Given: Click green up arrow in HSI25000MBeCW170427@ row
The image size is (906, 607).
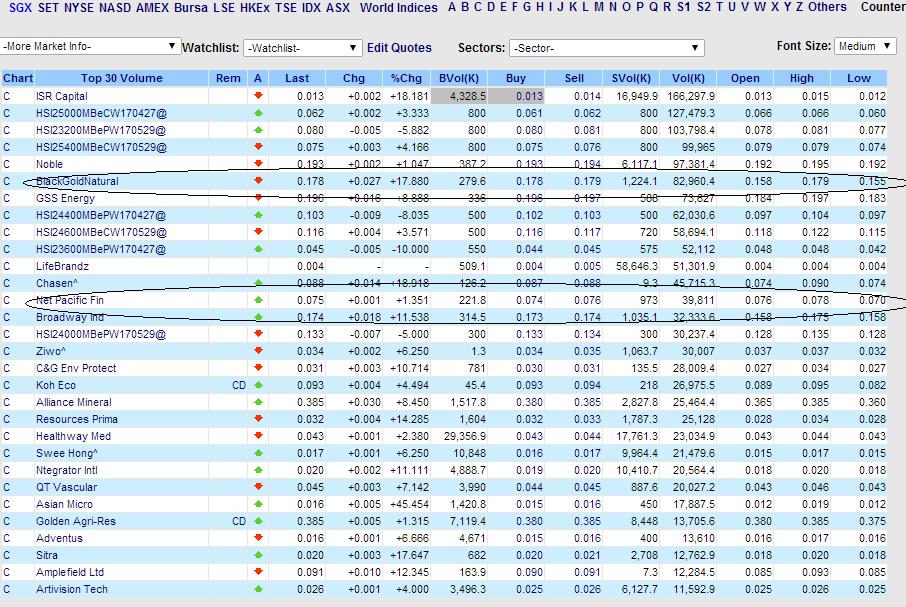Looking at the screenshot, I should click(x=258, y=113).
